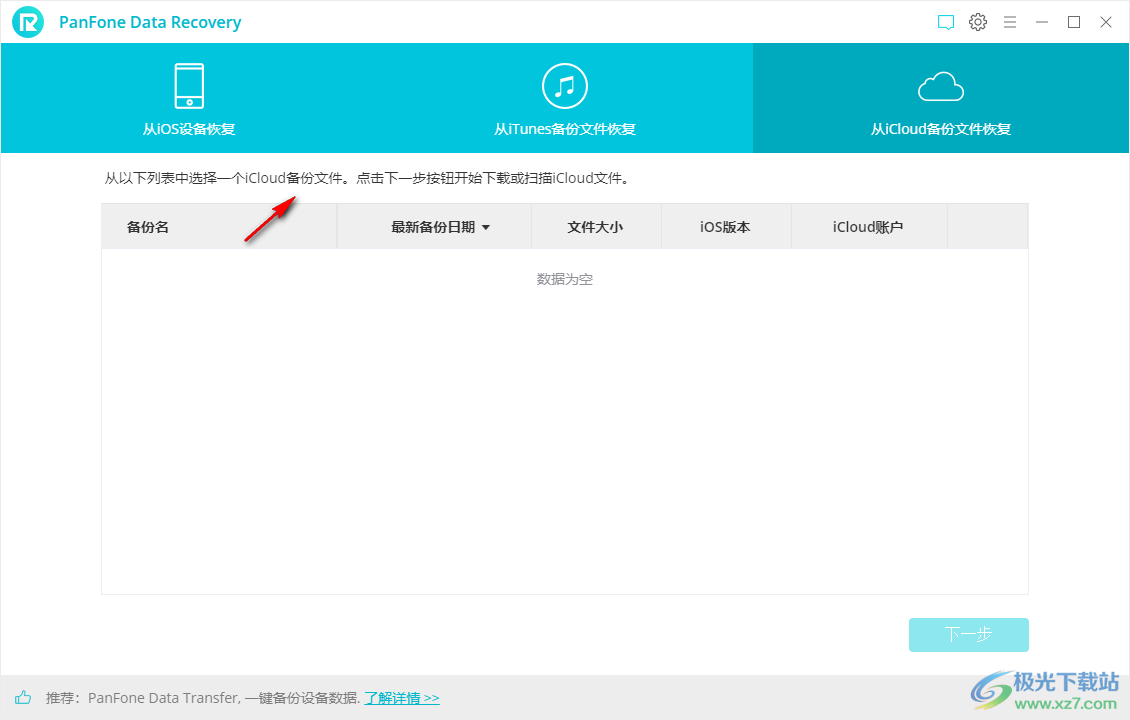The width and height of the screenshot is (1130, 720).
Task: Switch to 从iOS设备恢复 tab
Action: pyautogui.click(x=189, y=98)
